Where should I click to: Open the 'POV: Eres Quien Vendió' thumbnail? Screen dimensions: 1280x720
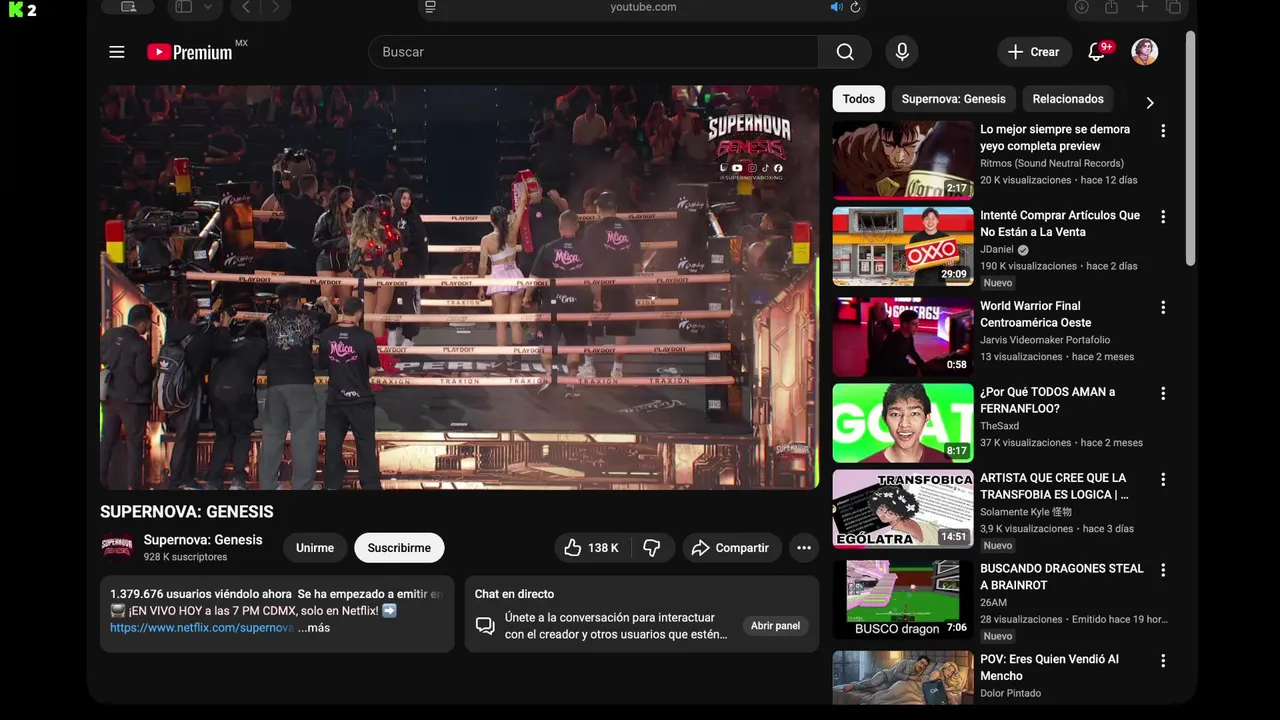coord(903,678)
